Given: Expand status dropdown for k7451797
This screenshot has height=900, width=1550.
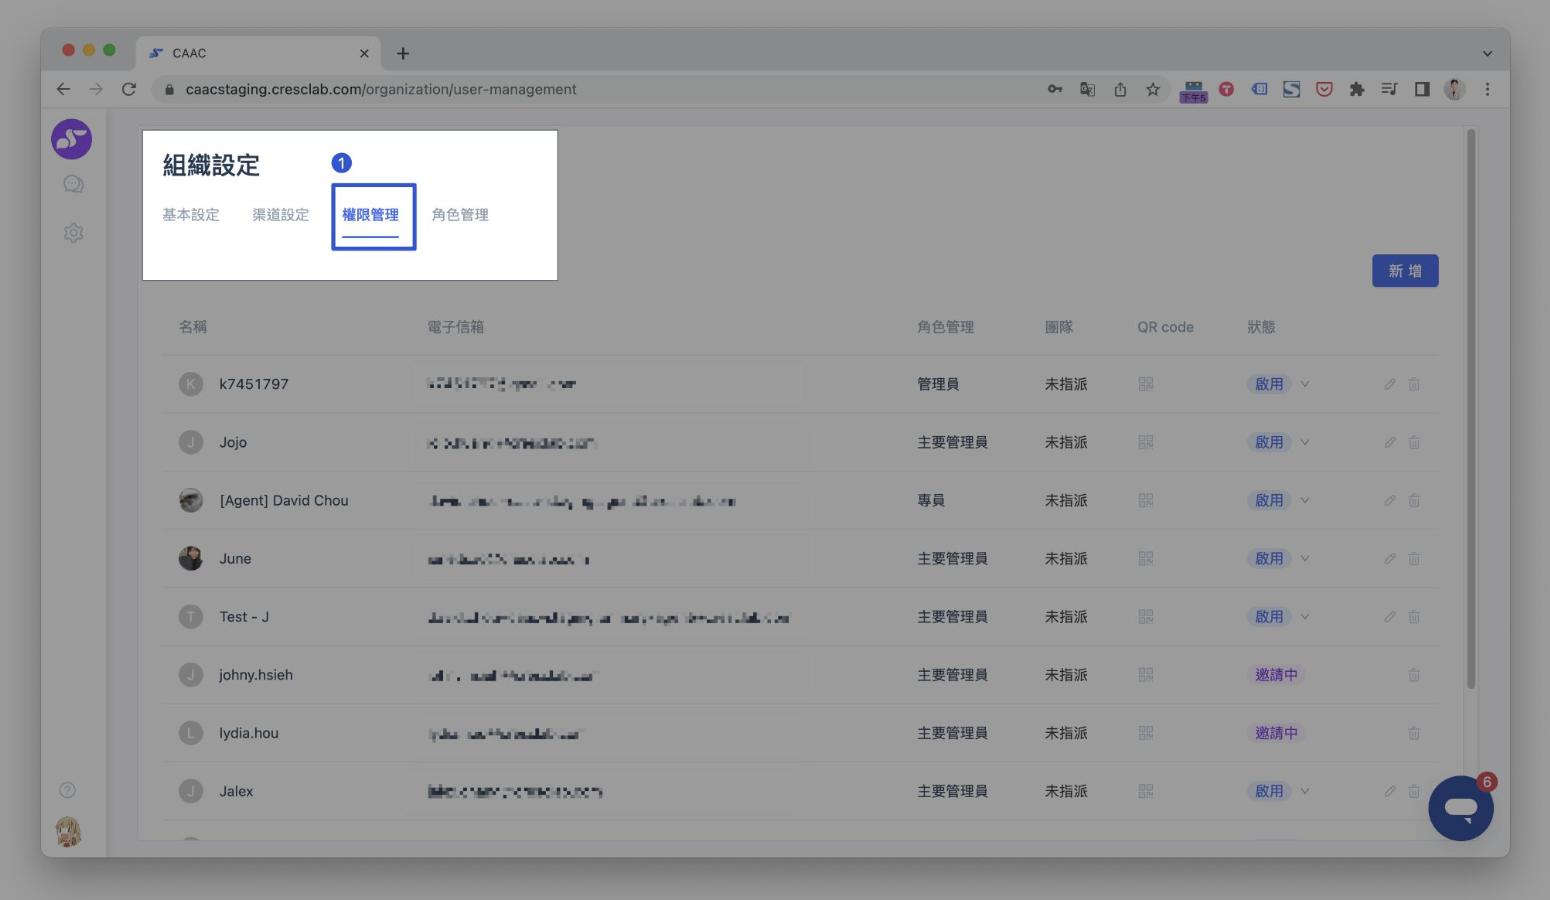Looking at the screenshot, I should (1305, 384).
